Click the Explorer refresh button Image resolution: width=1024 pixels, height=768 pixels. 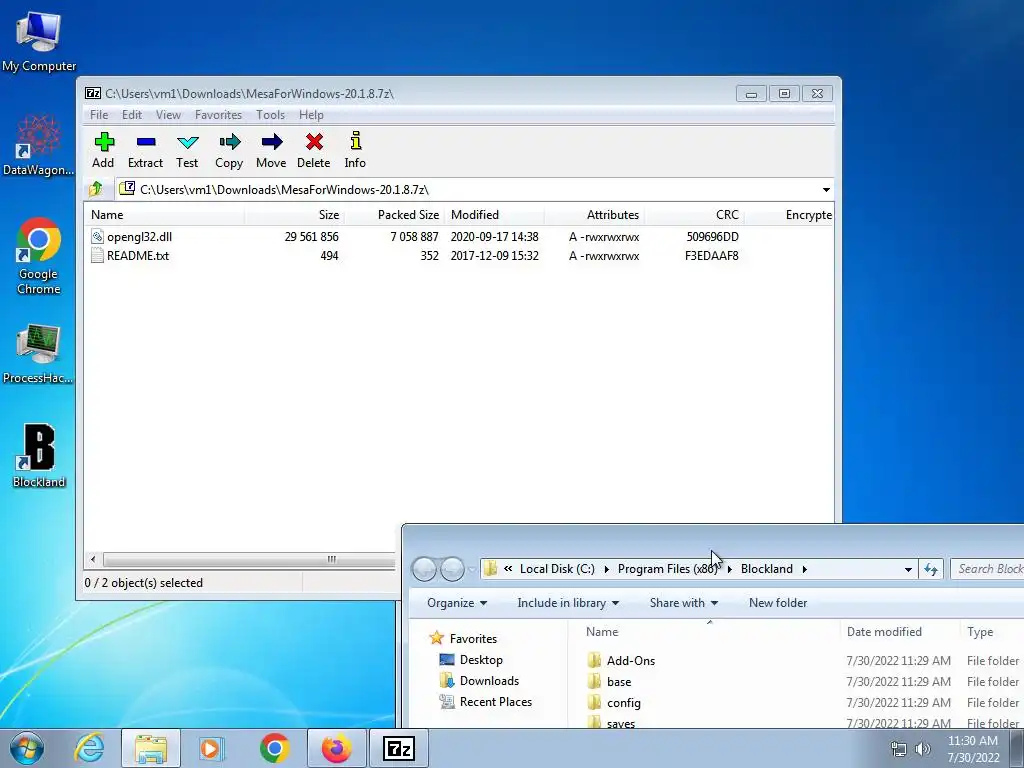click(x=931, y=569)
